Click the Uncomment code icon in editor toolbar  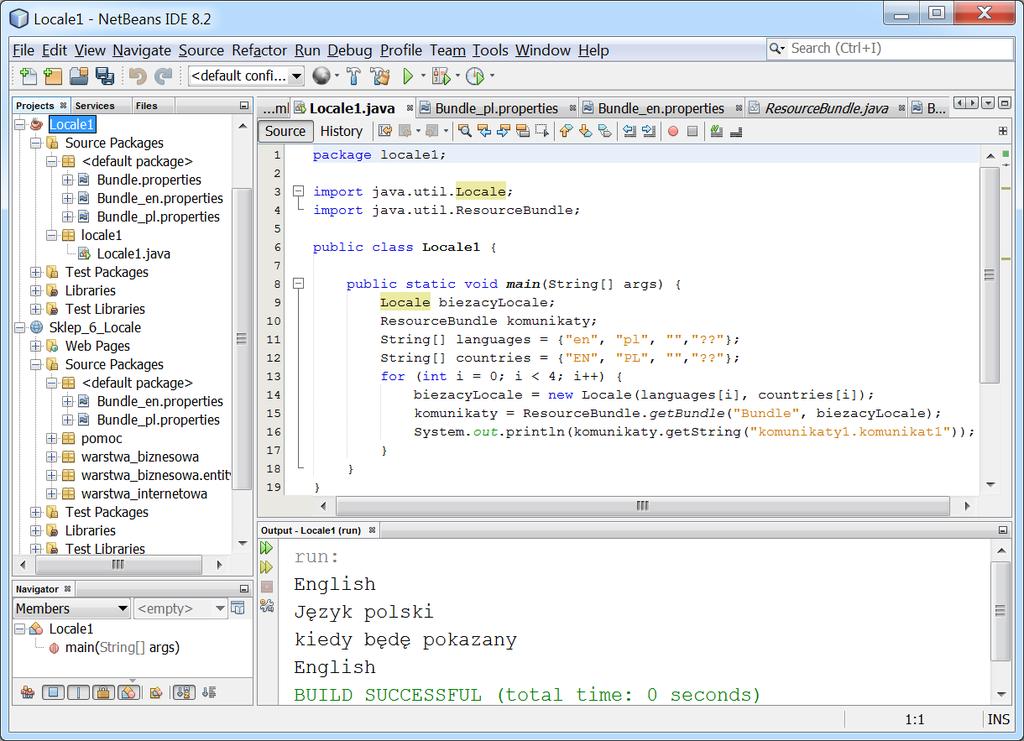tap(736, 131)
